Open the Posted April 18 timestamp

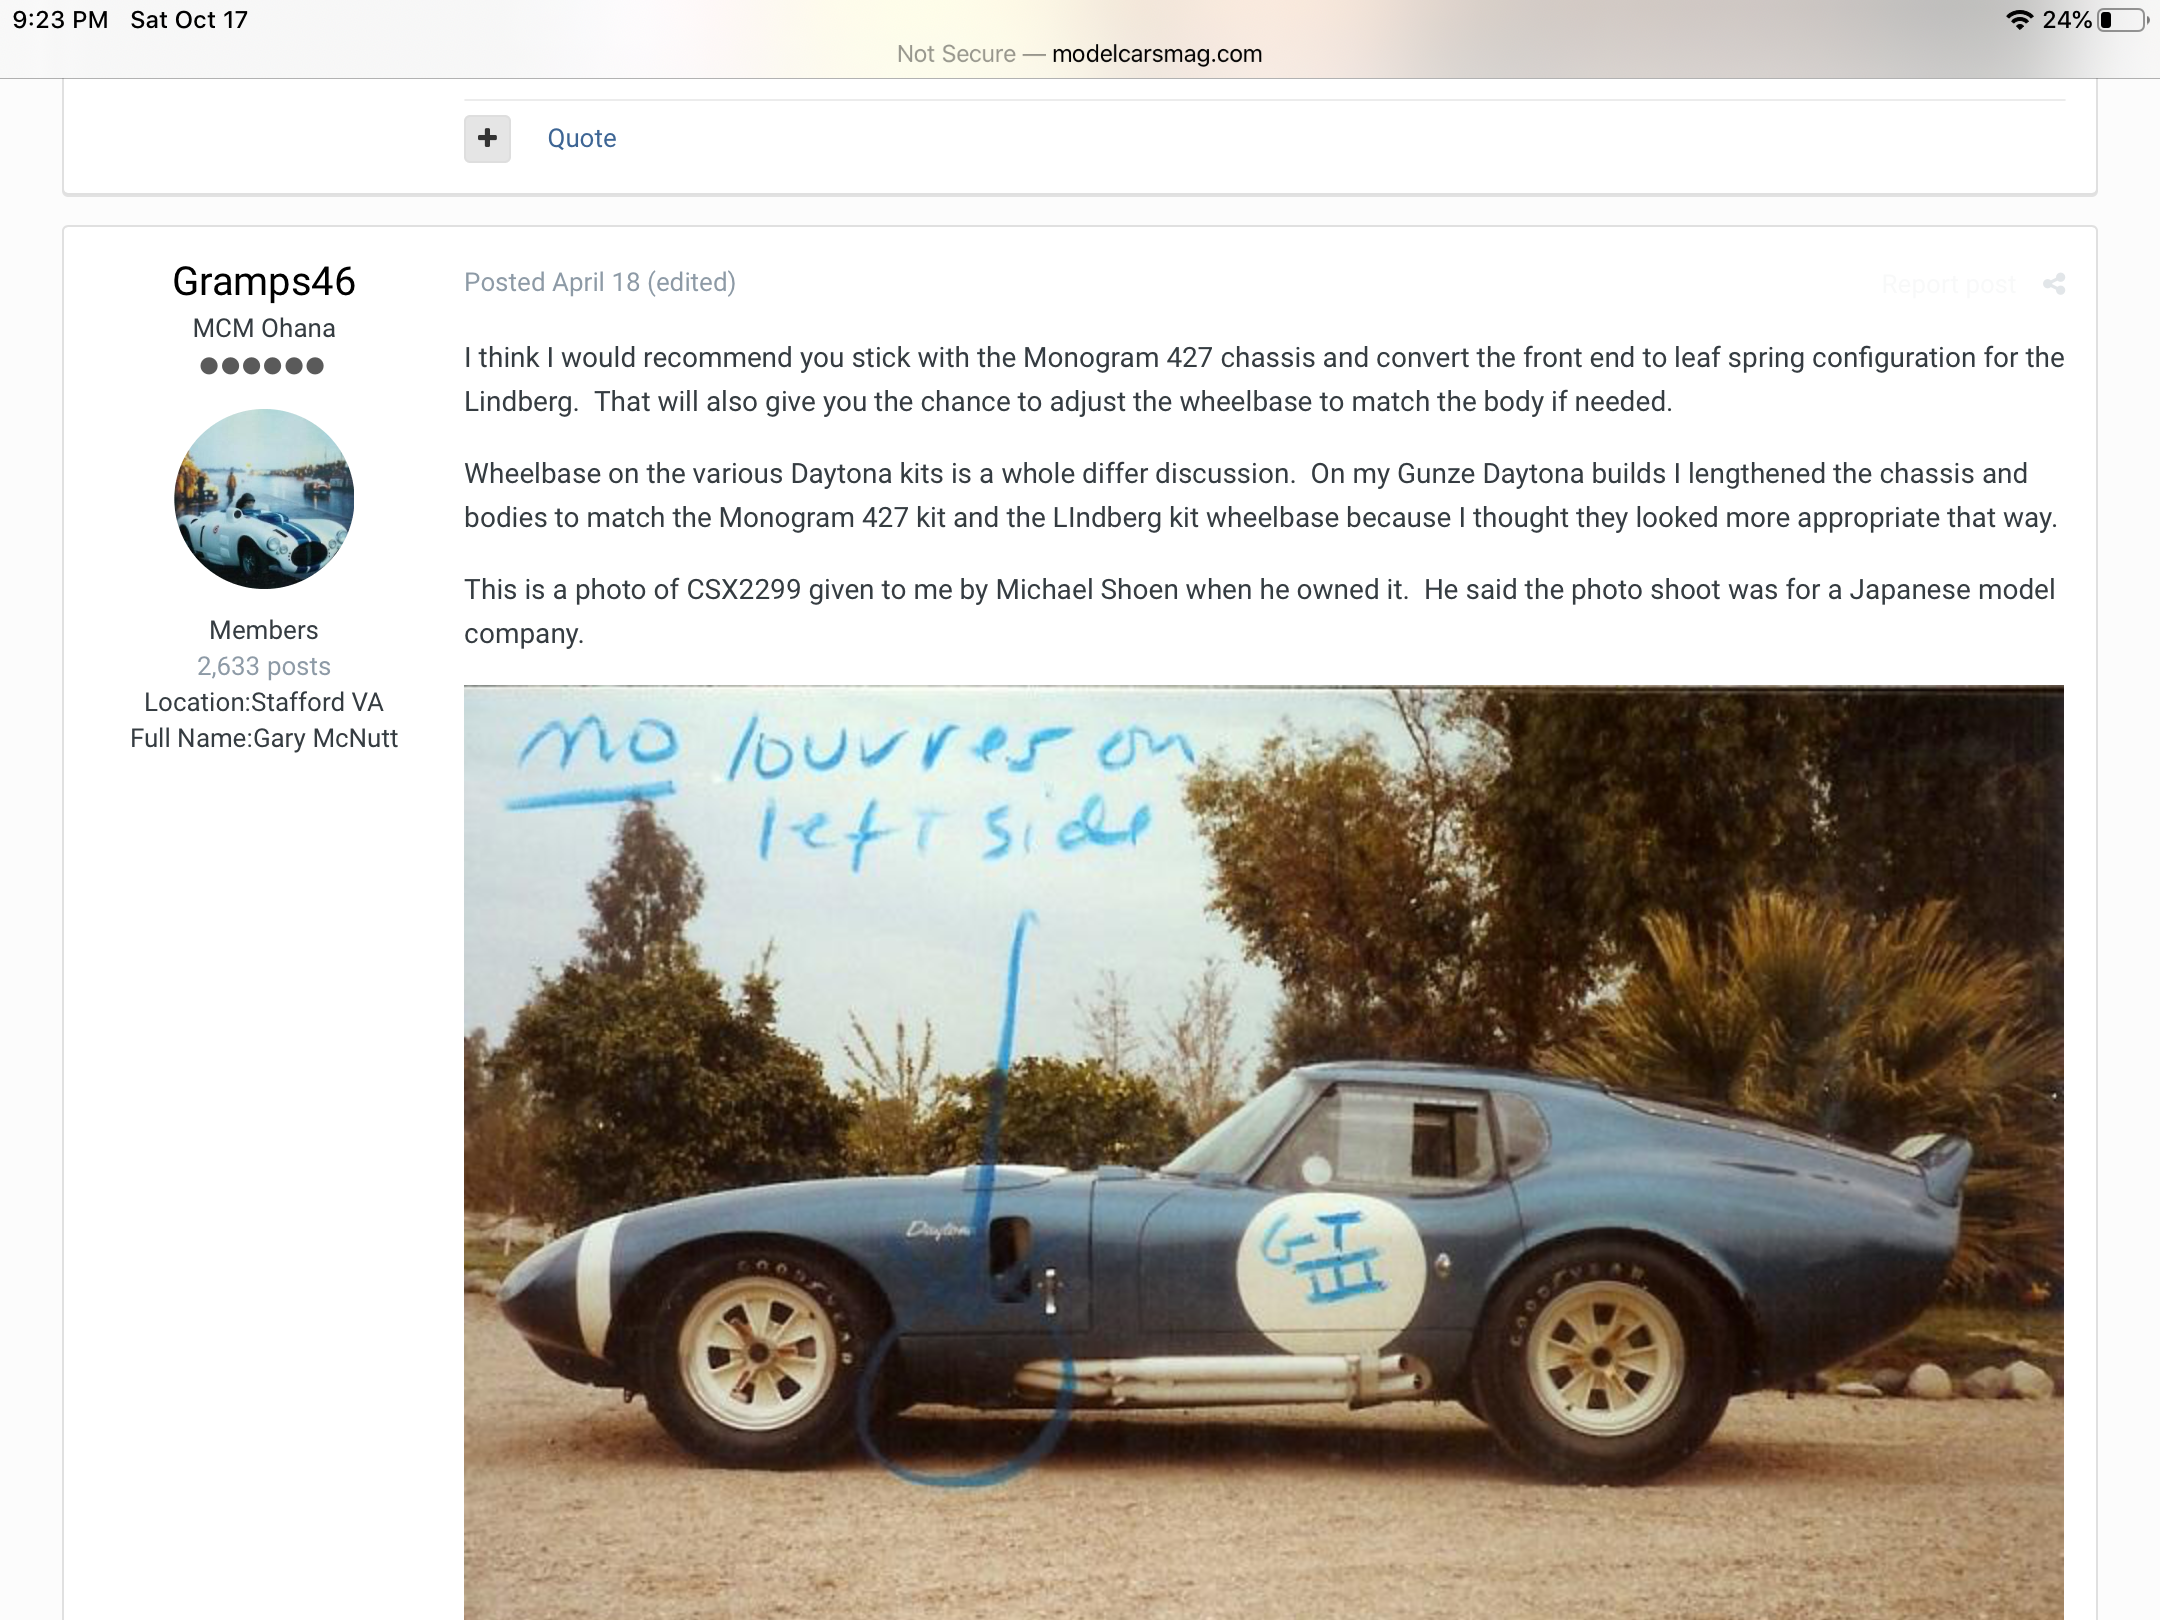tap(551, 282)
